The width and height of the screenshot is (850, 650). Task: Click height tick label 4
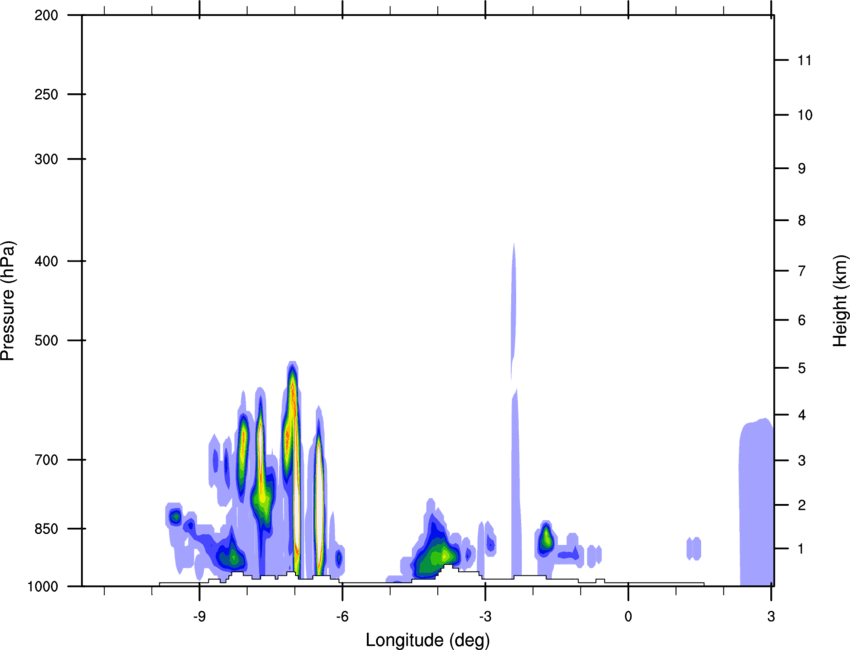pos(801,415)
